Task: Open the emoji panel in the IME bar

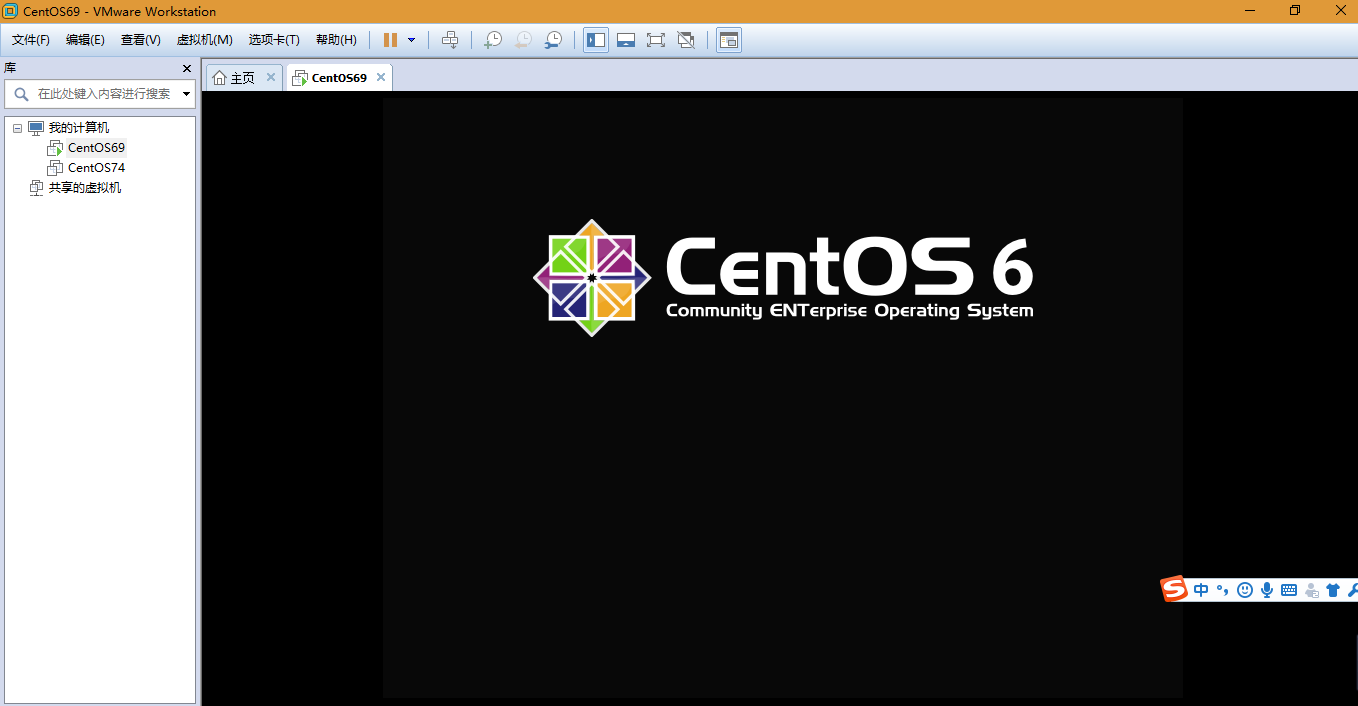Action: click(x=1245, y=590)
